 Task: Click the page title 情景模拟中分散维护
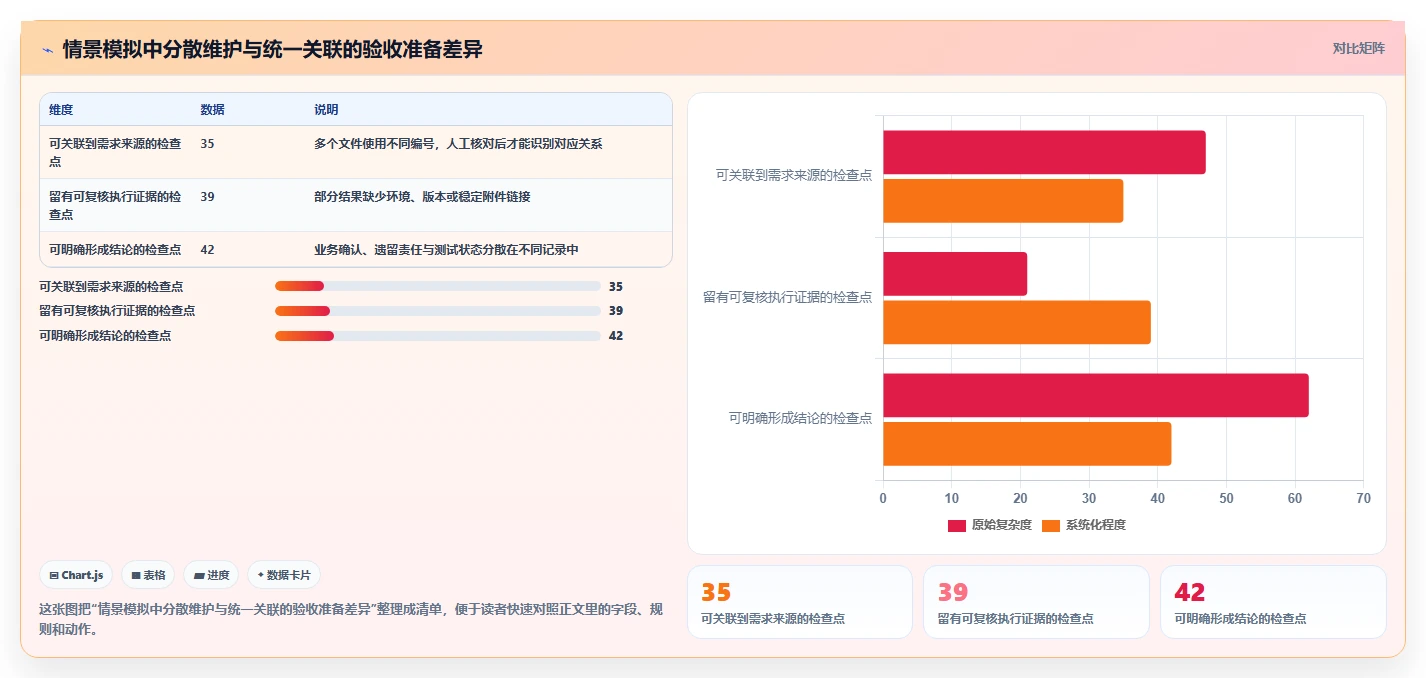[272, 49]
